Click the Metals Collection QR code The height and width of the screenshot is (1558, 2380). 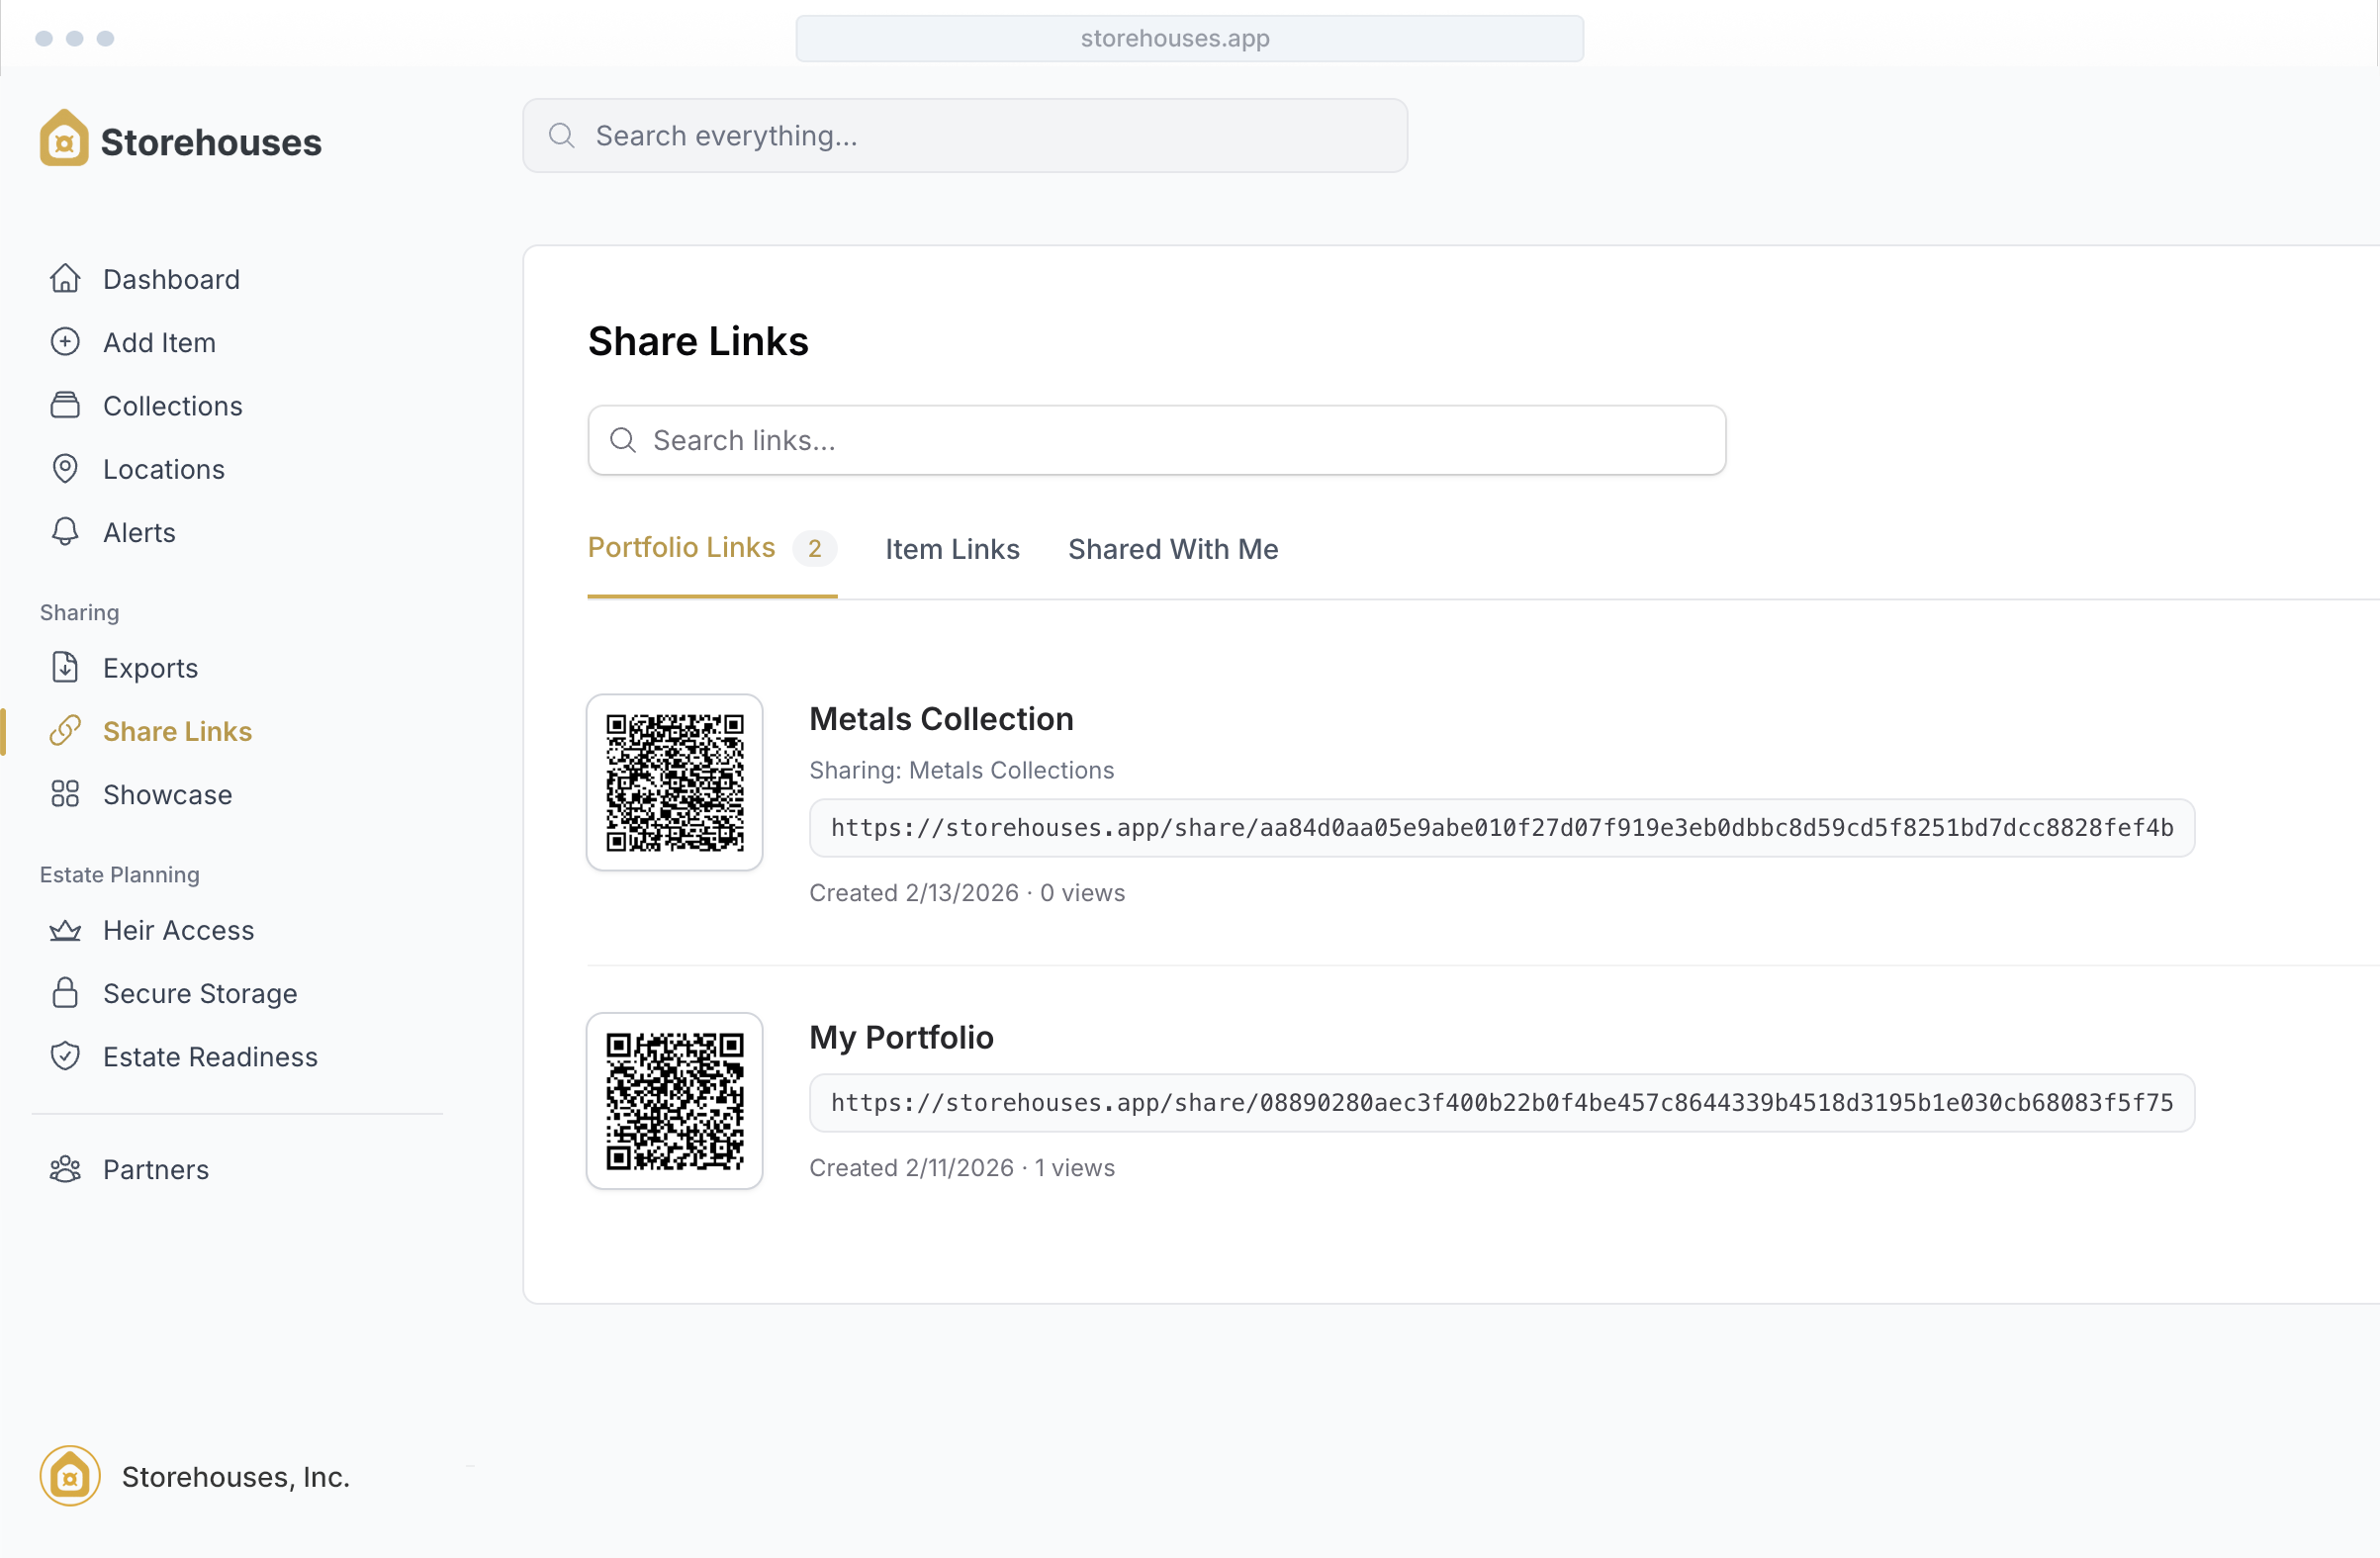(674, 782)
